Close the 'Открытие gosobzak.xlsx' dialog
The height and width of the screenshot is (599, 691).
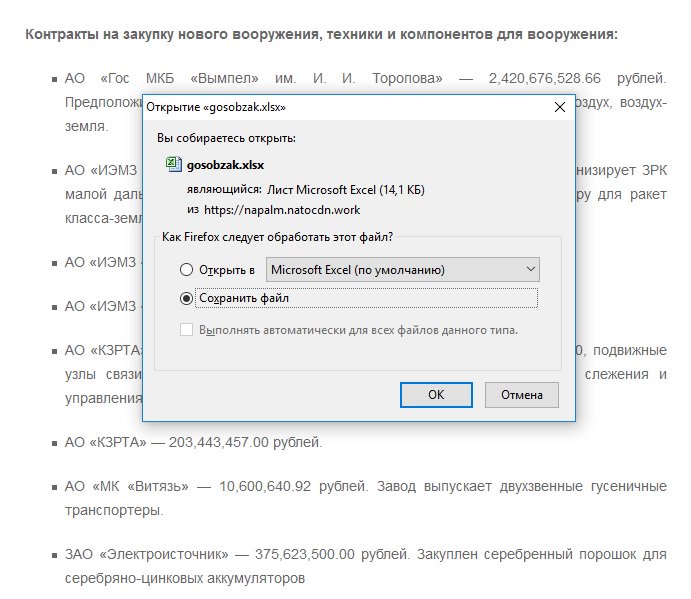(x=560, y=107)
